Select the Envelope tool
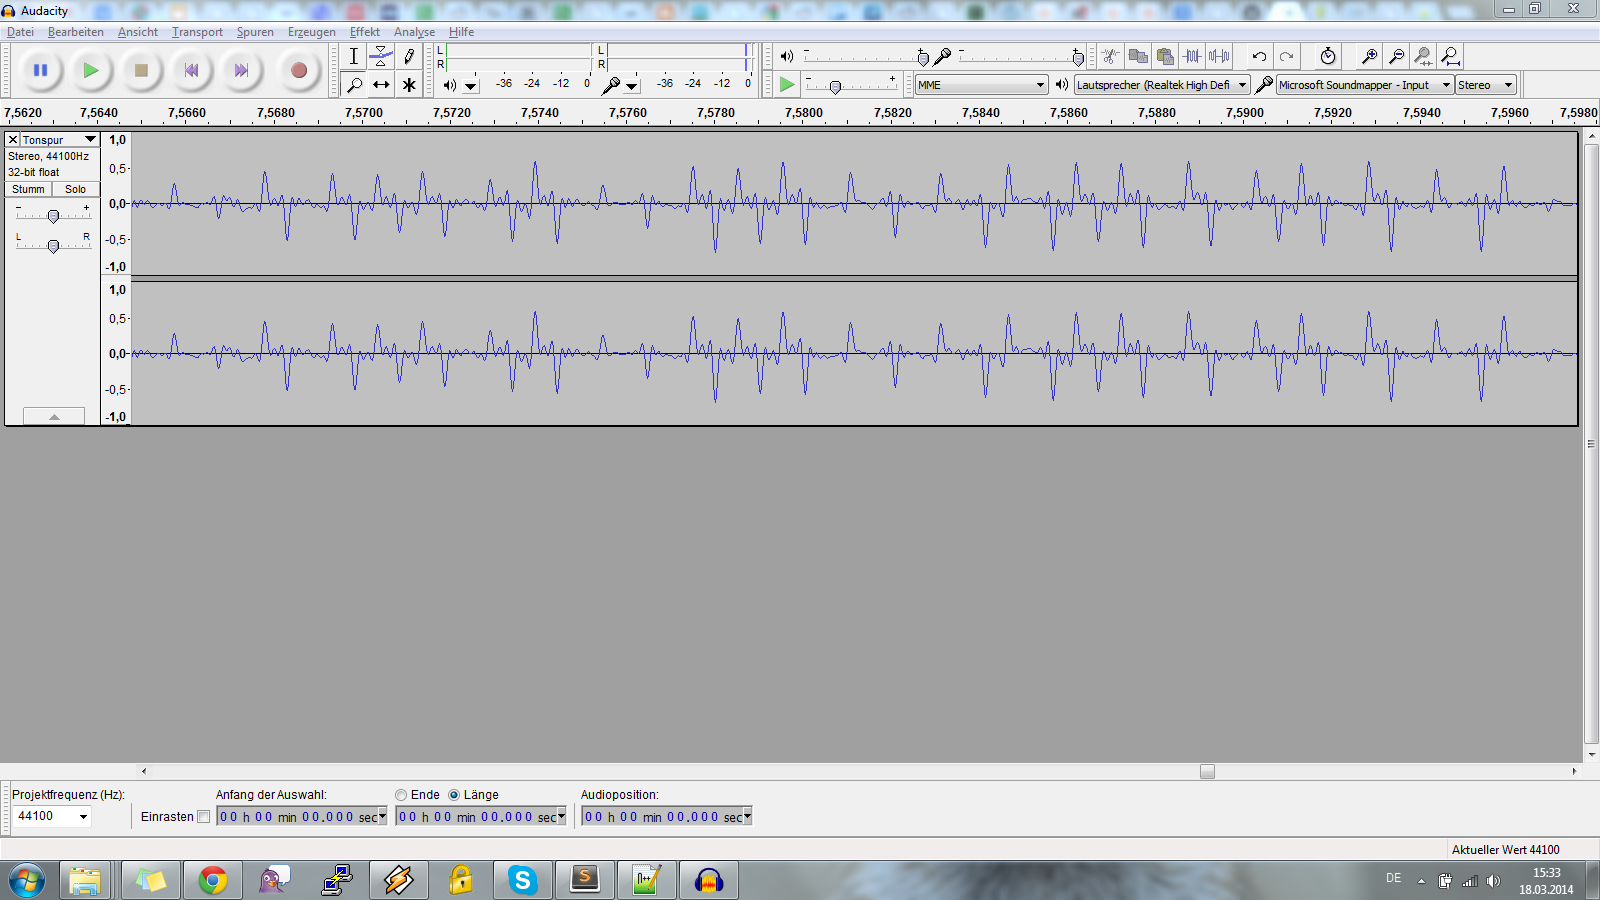Viewport: 1600px width, 900px height. [x=381, y=57]
